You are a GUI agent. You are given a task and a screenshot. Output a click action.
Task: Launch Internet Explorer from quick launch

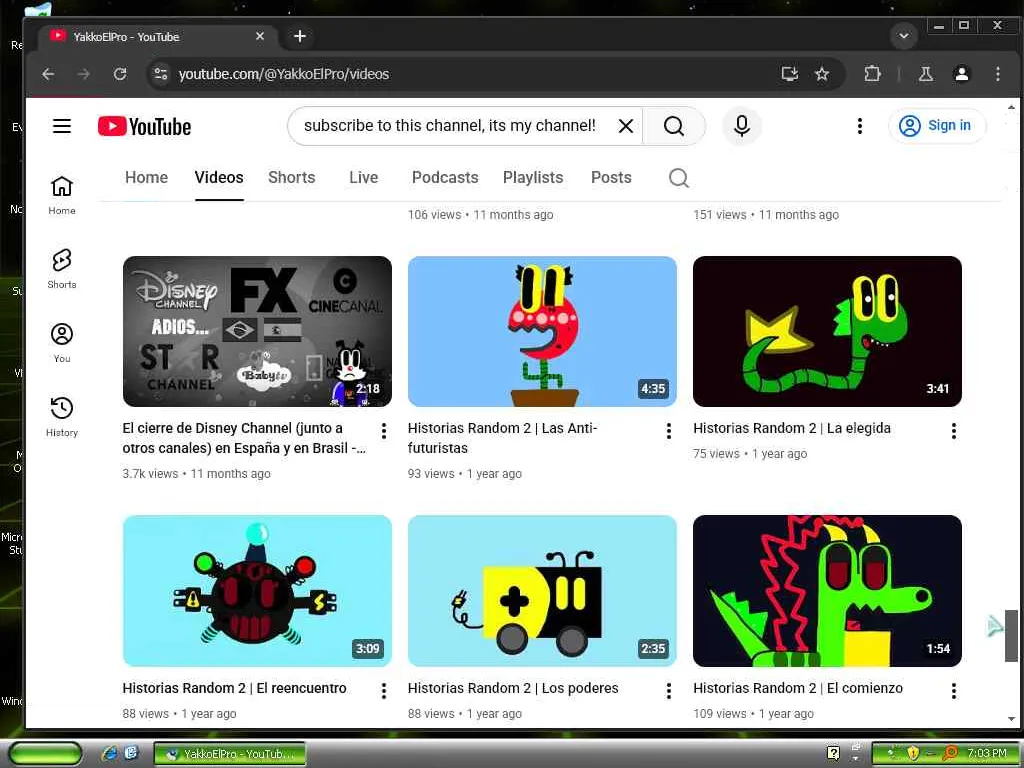[x=109, y=754]
